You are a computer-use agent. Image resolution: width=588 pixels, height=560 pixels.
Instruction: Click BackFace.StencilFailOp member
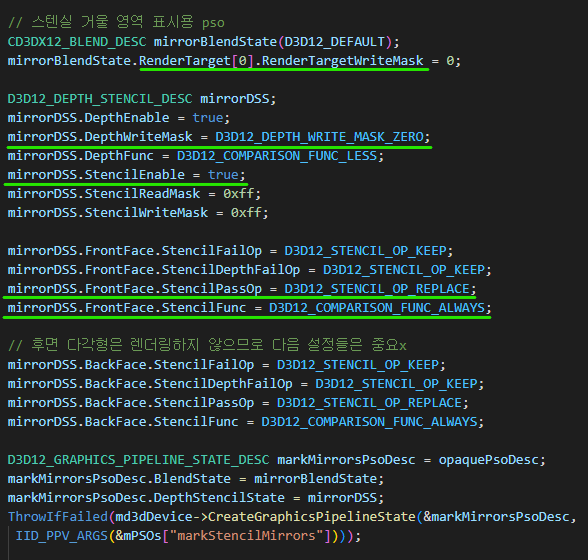pyautogui.click(x=169, y=365)
